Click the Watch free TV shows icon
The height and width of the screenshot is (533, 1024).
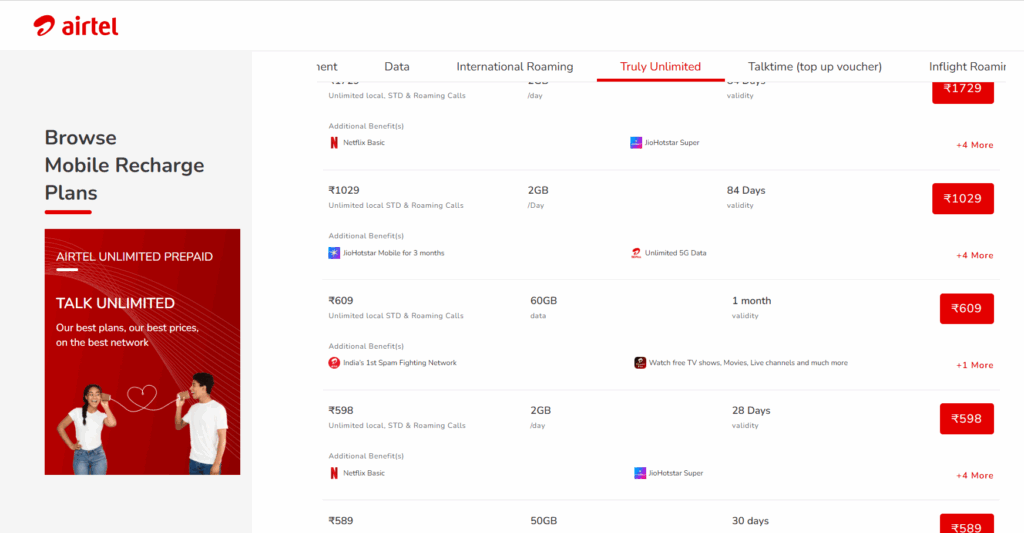pos(640,363)
